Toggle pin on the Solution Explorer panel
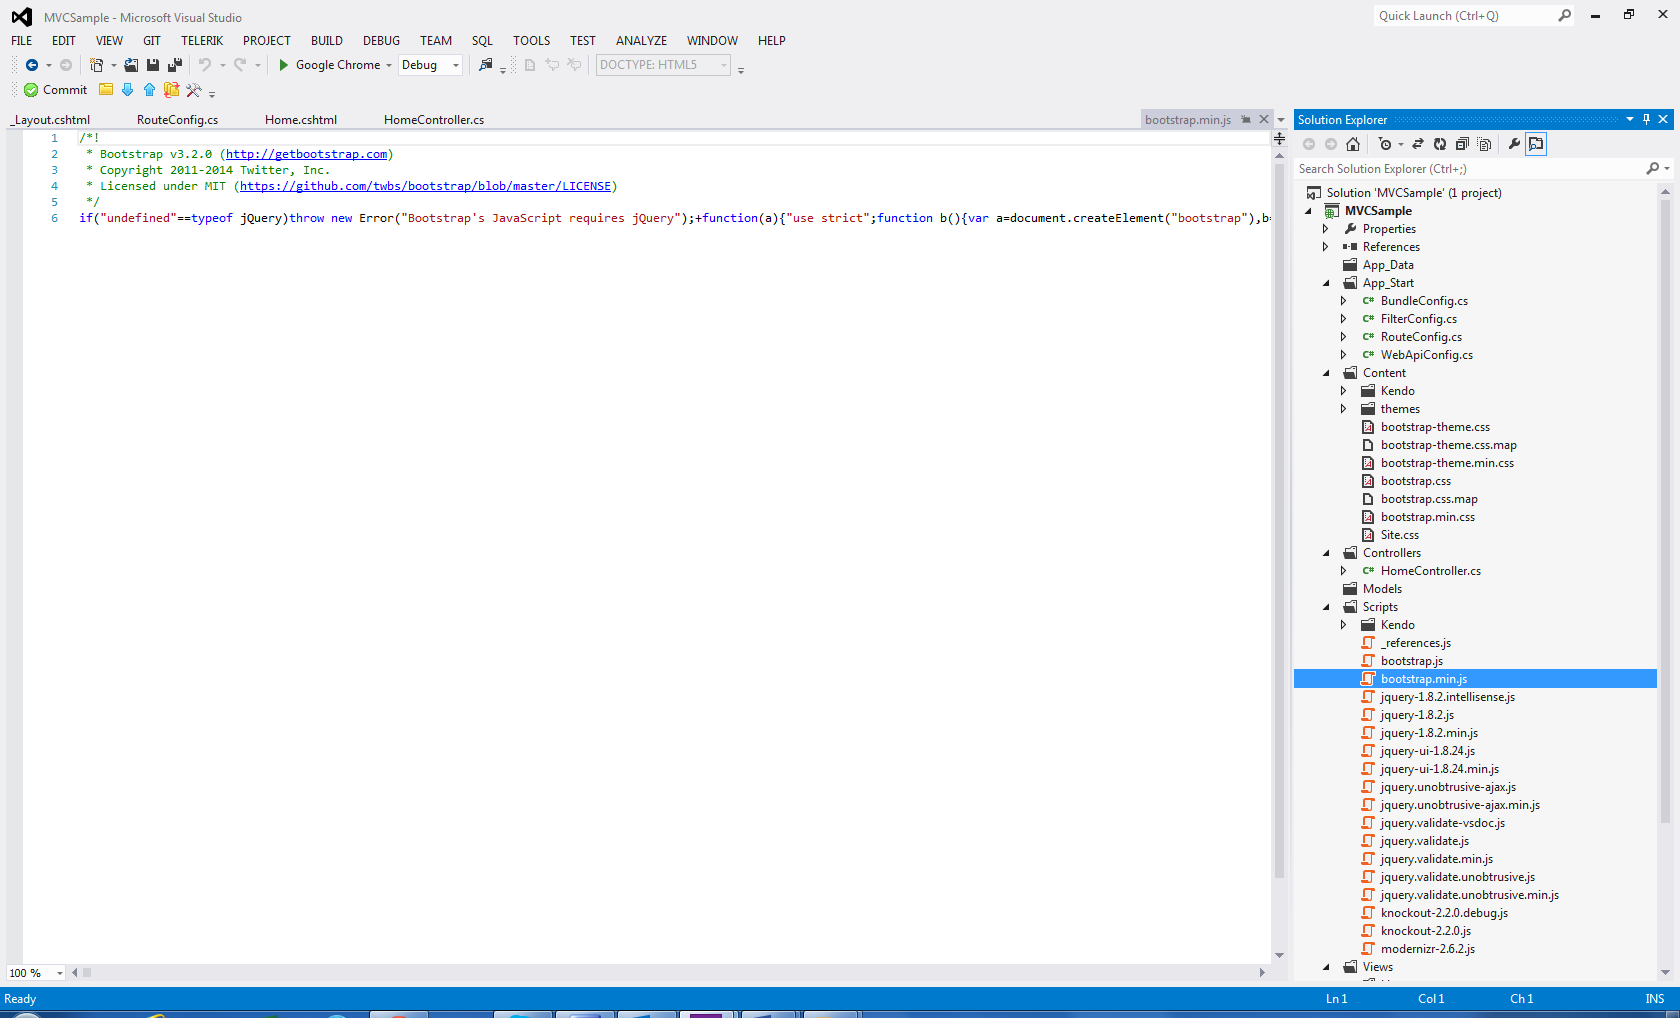The width and height of the screenshot is (1680, 1018). (x=1646, y=119)
